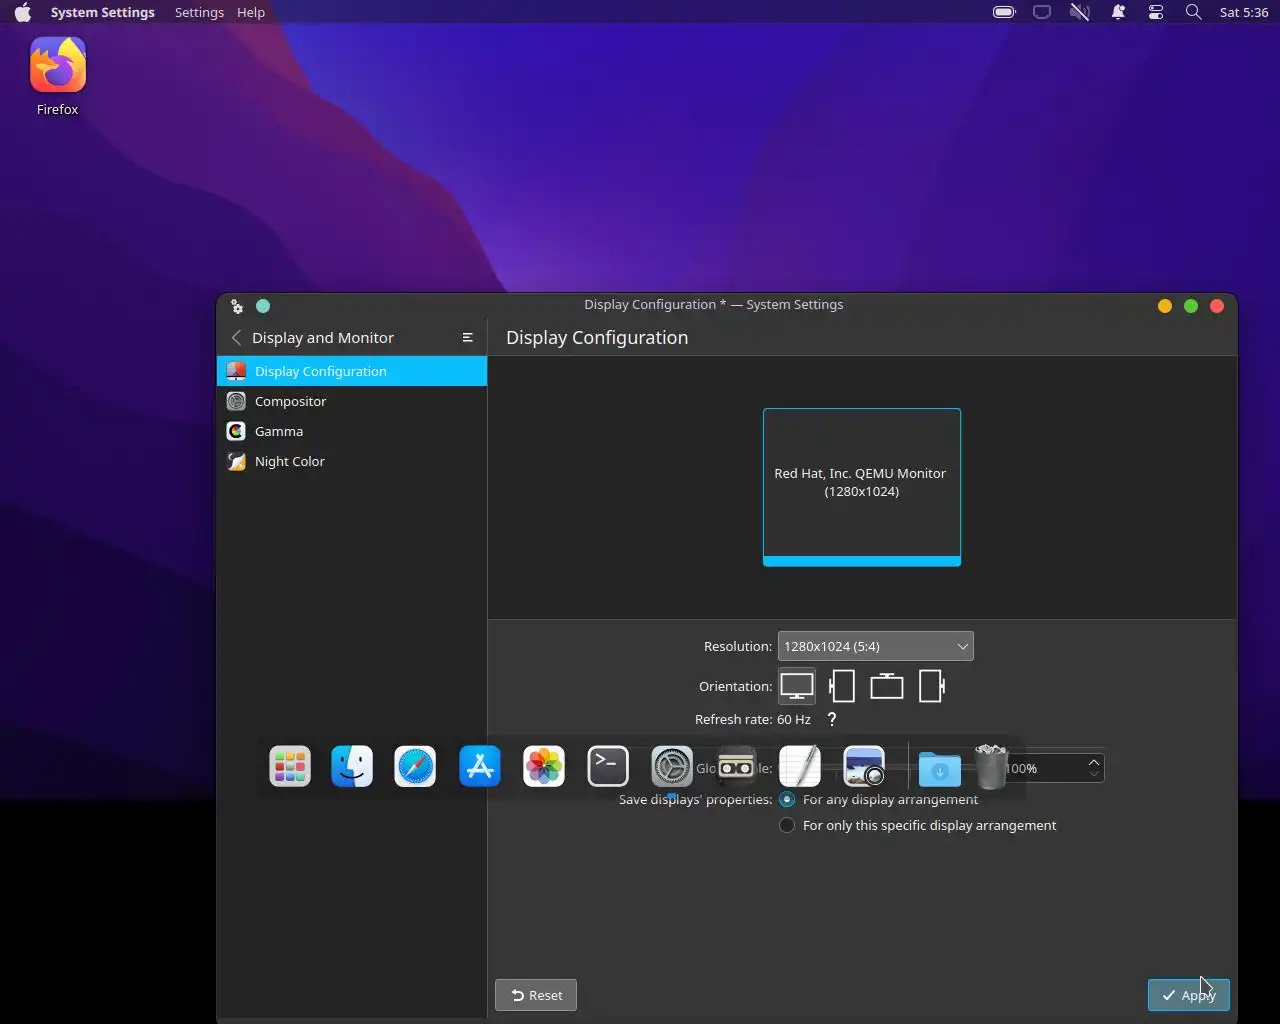Image resolution: width=1280 pixels, height=1024 pixels.
Task: Click the Apply button
Action: tap(1189, 995)
